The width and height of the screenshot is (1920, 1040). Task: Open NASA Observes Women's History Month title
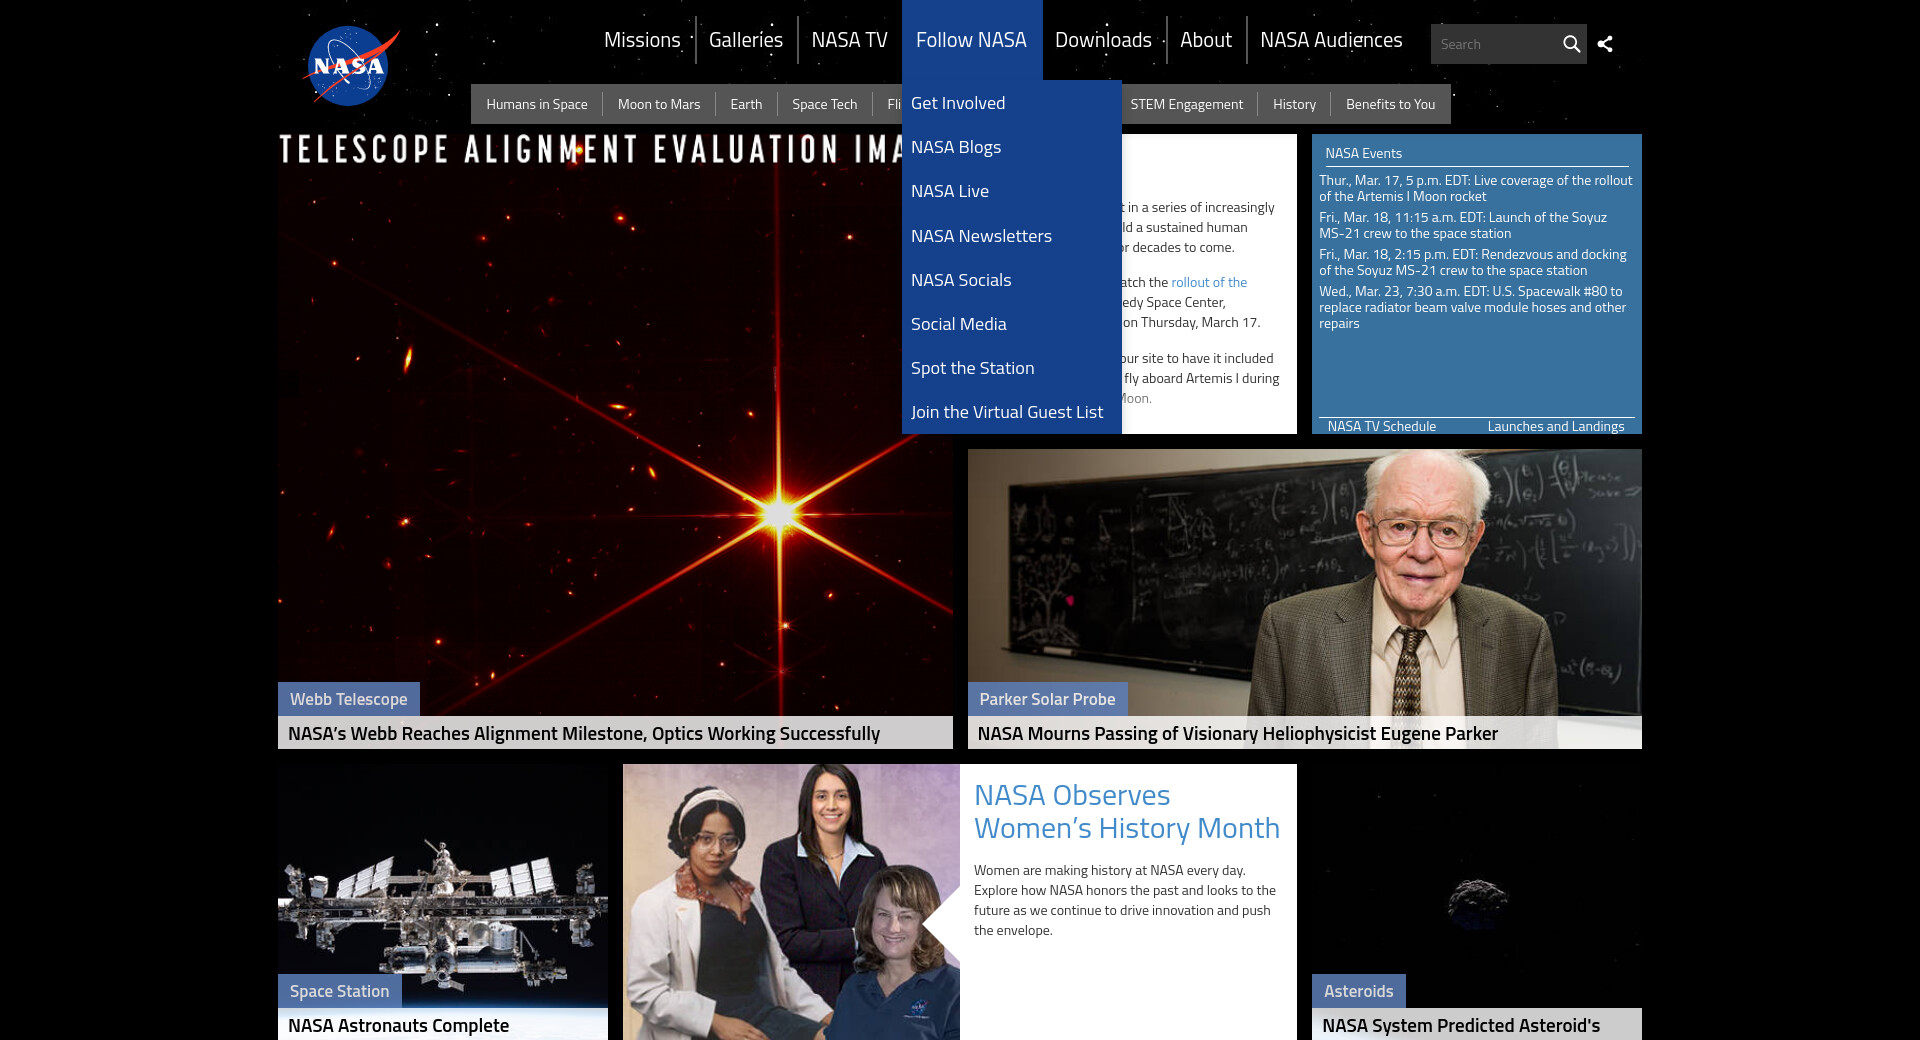point(1127,811)
